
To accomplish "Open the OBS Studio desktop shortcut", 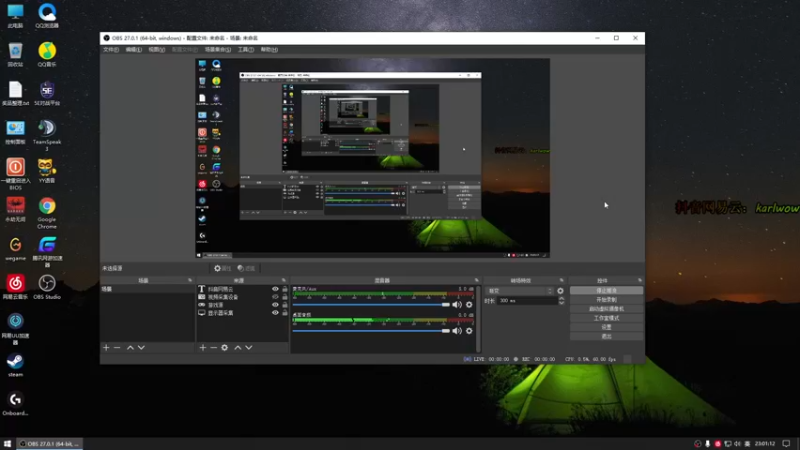I will [47, 288].
